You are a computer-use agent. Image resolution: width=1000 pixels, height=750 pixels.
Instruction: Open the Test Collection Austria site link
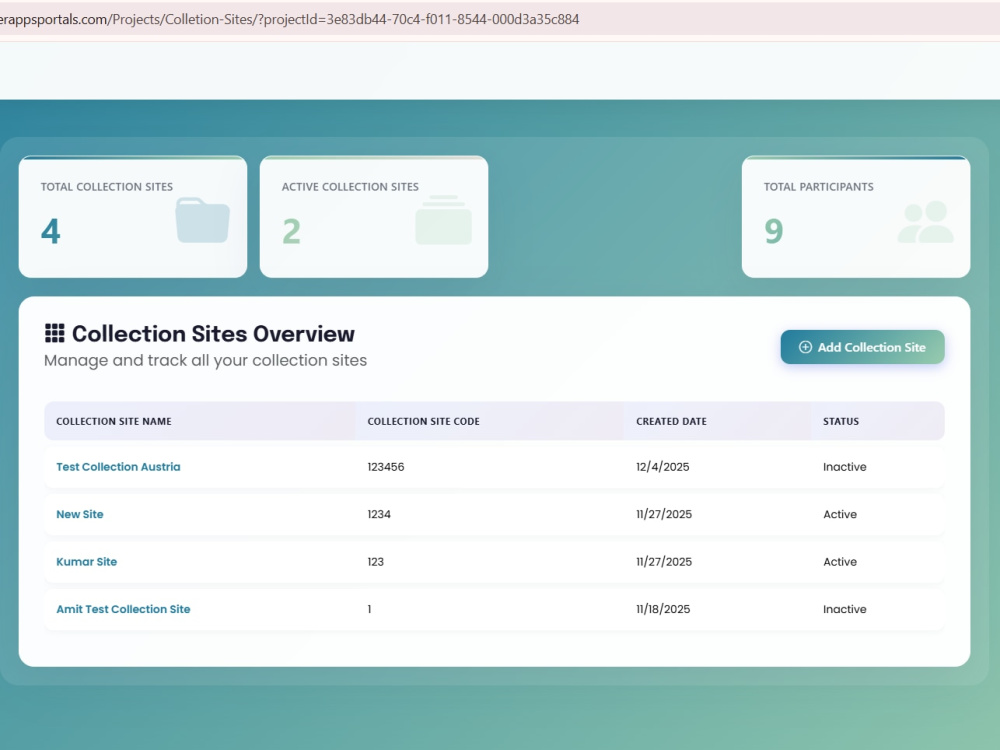118,467
